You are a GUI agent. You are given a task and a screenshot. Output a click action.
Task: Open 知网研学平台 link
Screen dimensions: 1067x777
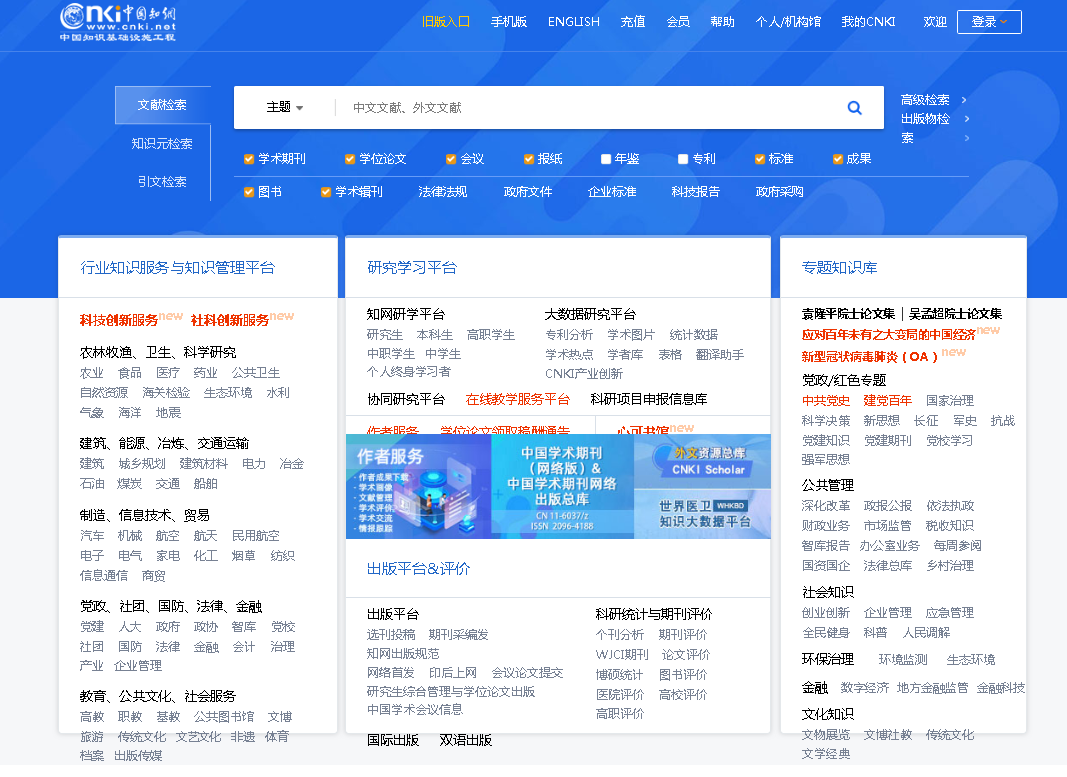pyautogui.click(x=406, y=314)
